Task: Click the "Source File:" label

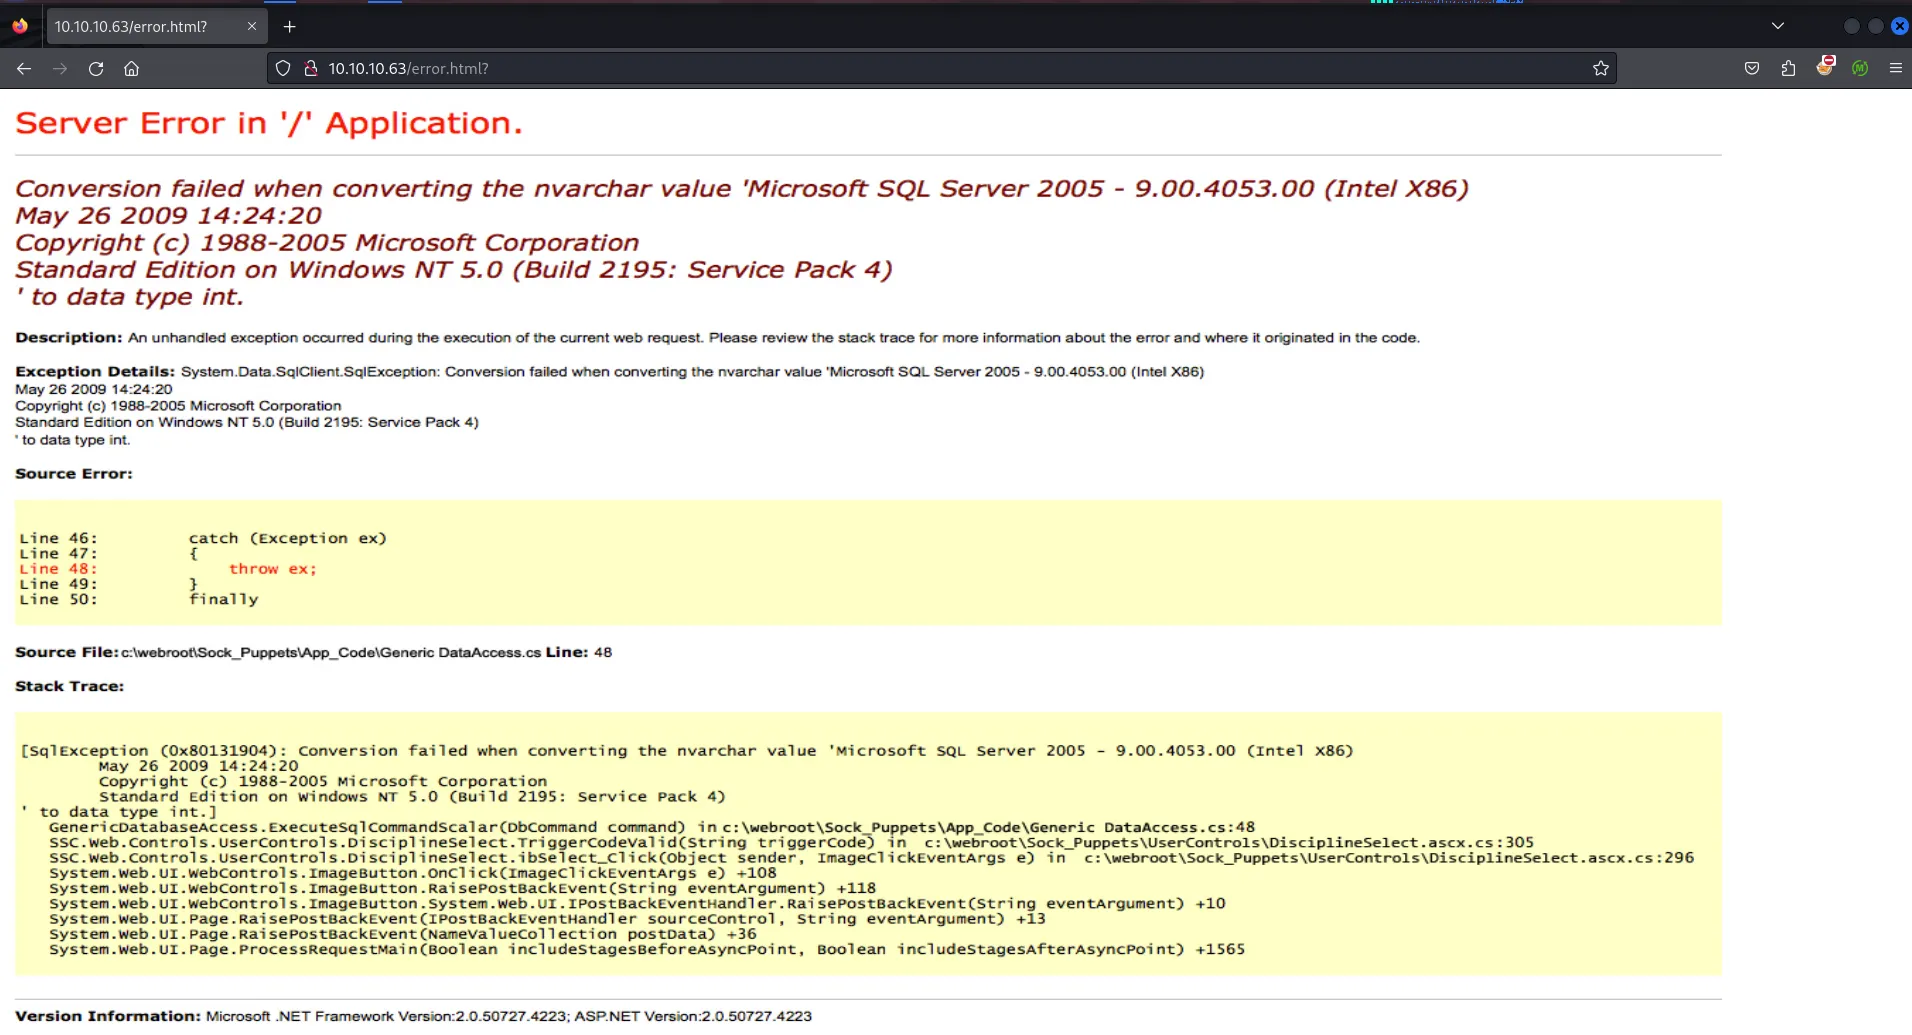Action: [x=67, y=652]
